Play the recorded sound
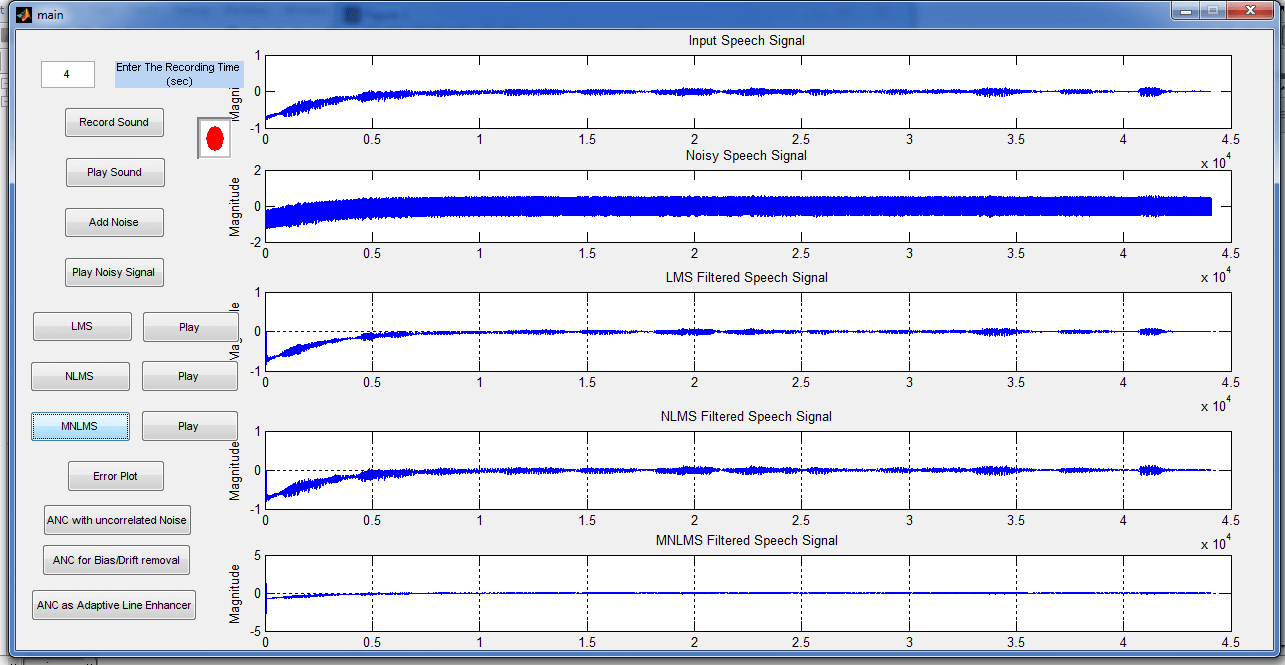Viewport: 1285px width, 665px height. [x=114, y=172]
